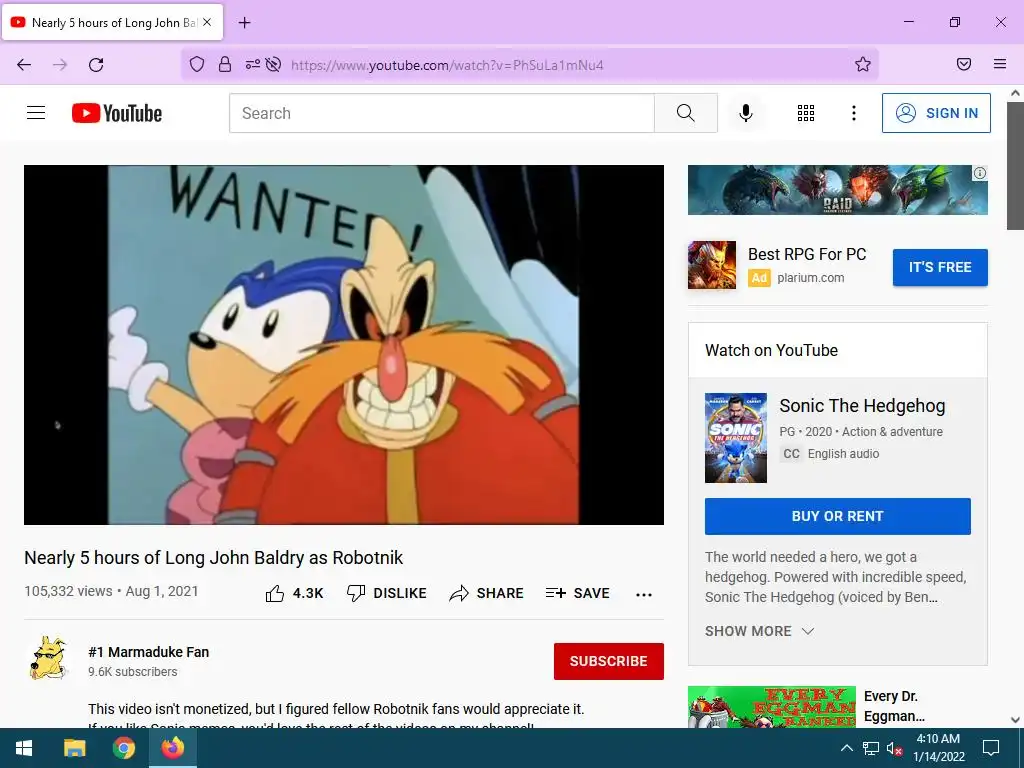The image size is (1024, 768).
Task: Go back with browser back arrow
Action: 24,65
